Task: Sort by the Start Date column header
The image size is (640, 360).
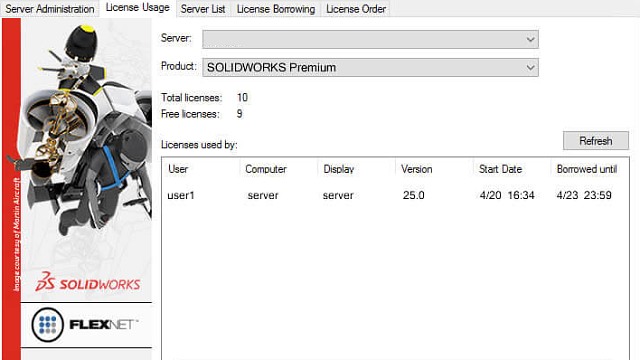Action: [511, 169]
